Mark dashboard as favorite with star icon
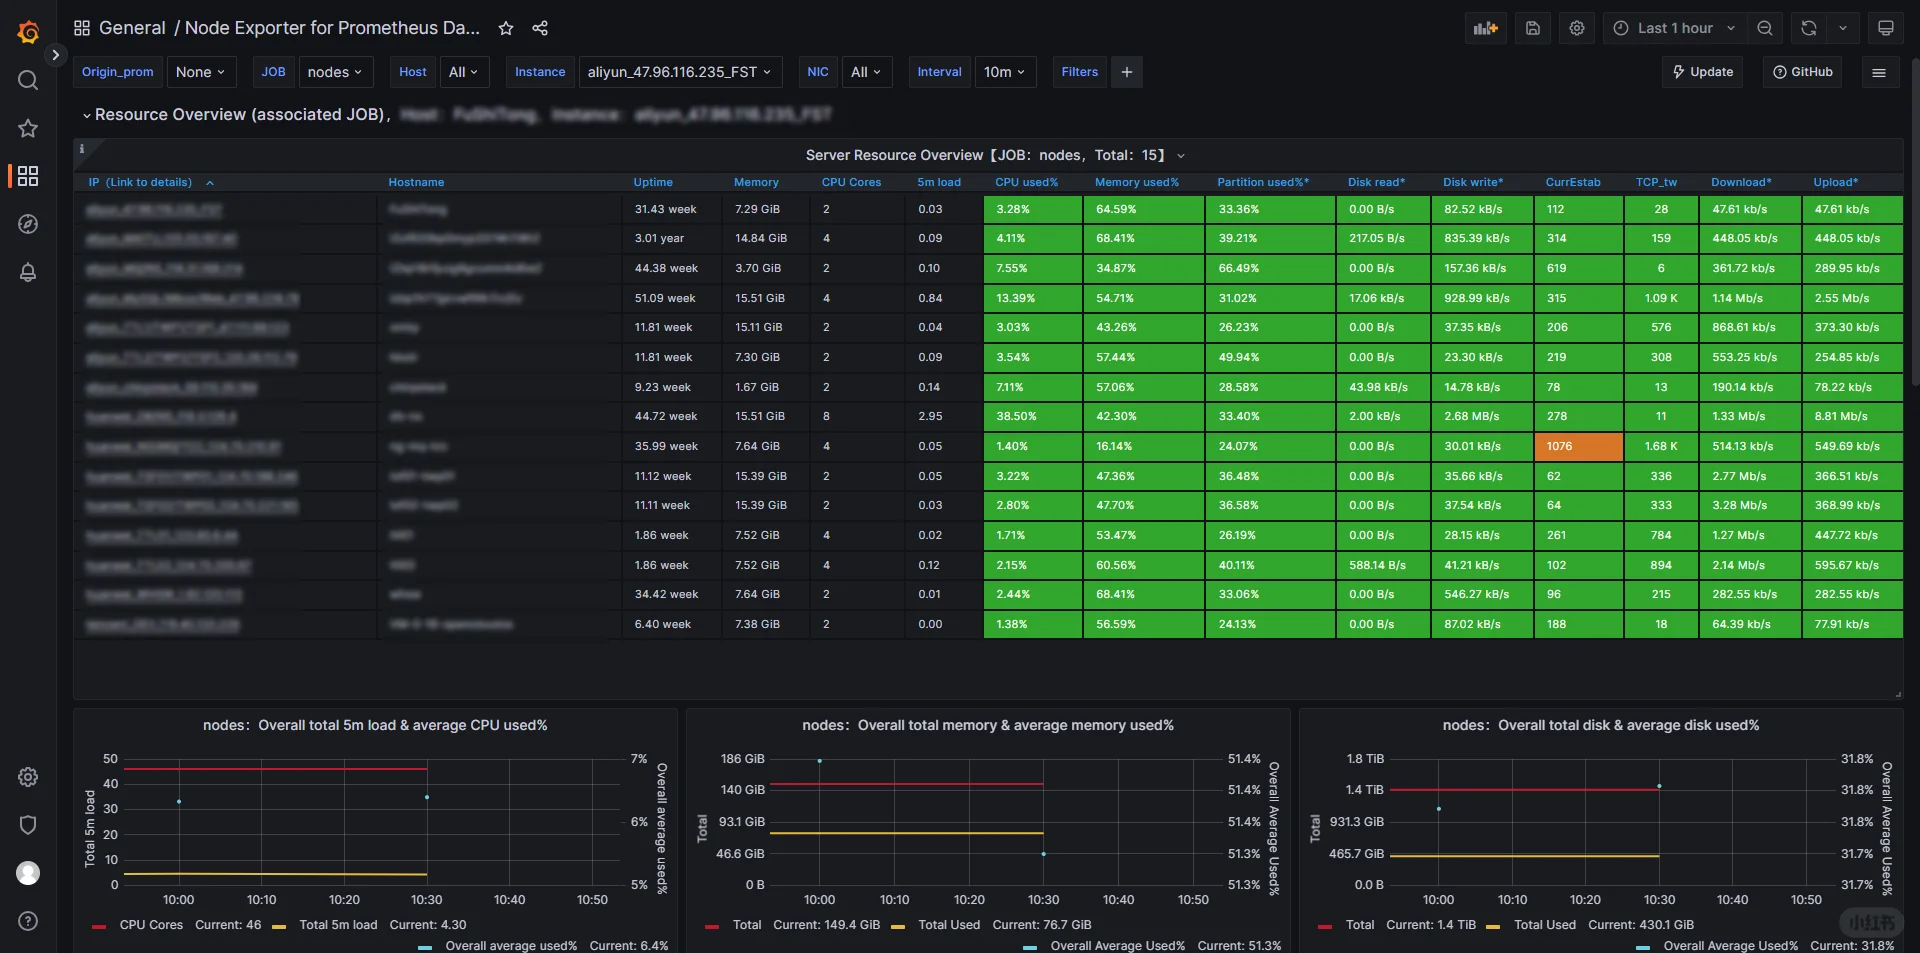Viewport: 1920px width, 953px height. pos(506,28)
